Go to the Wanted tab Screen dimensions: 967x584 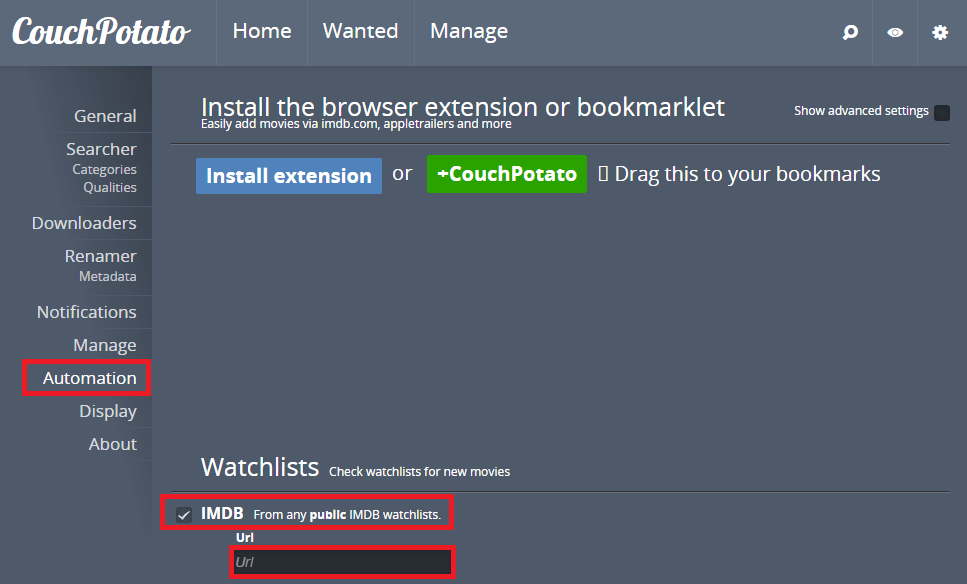pyautogui.click(x=360, y=32)
